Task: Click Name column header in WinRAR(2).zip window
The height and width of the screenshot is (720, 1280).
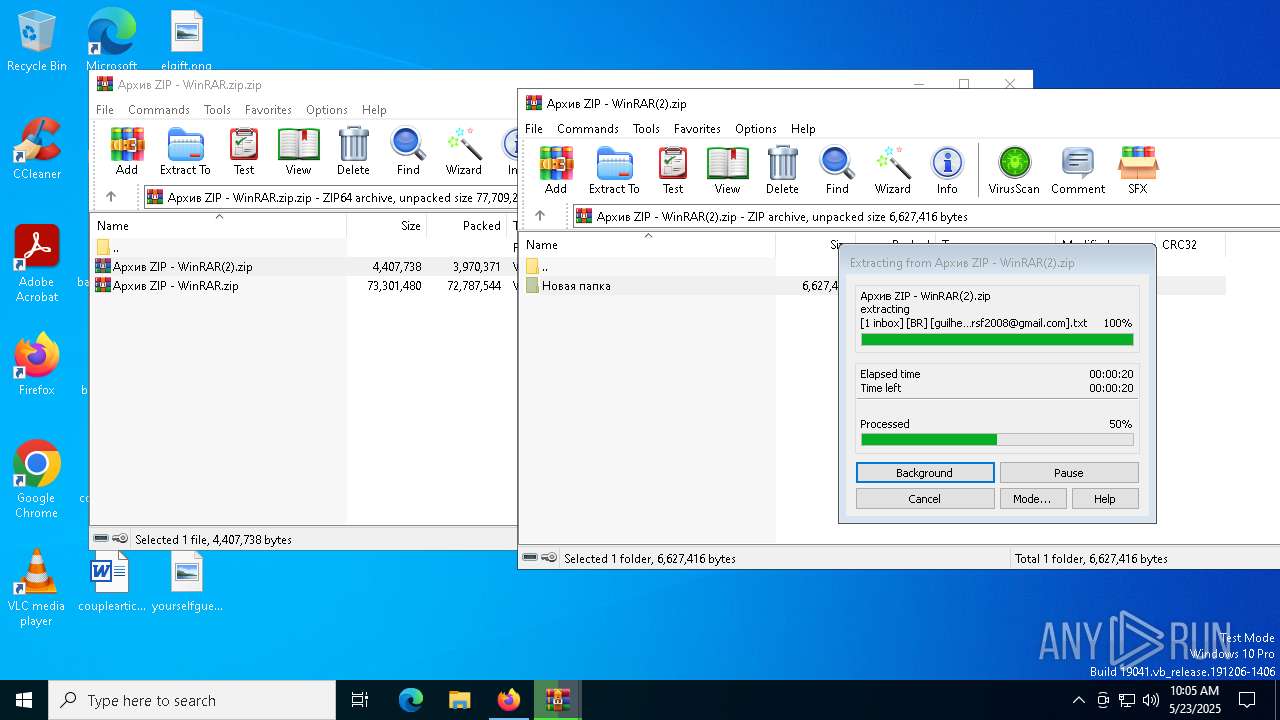Action: pyautogui.click(x=648, y=245)
